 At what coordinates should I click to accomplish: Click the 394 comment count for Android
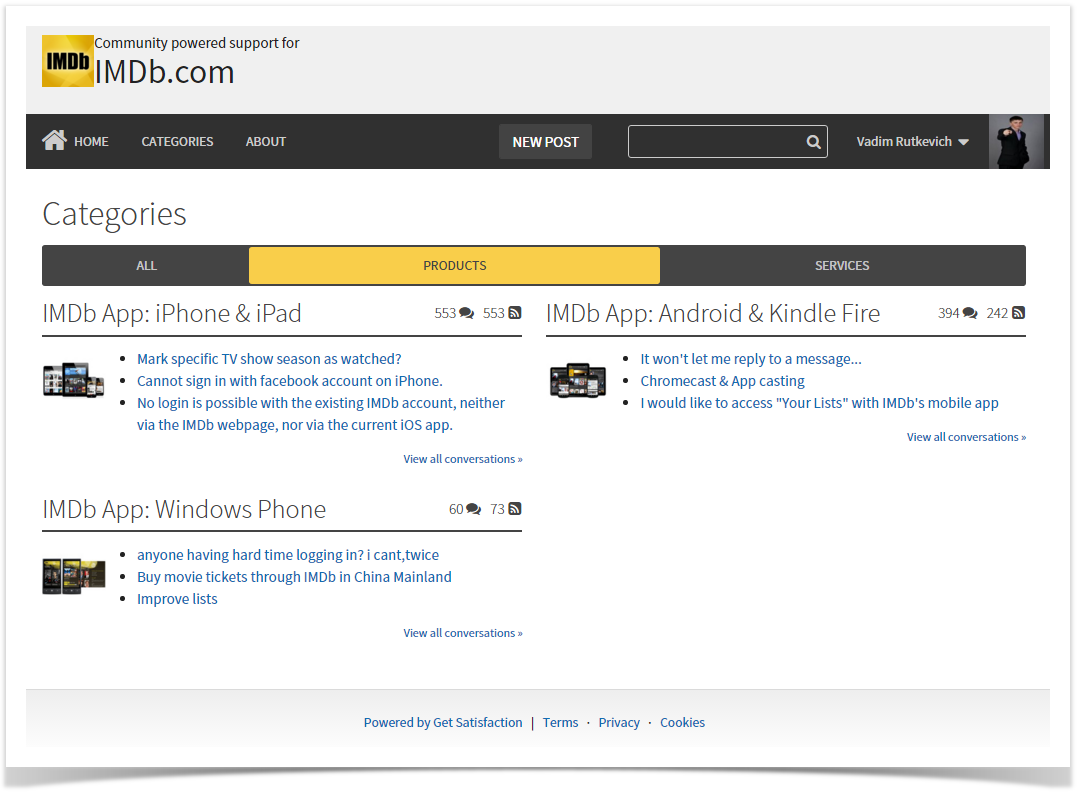coord(948,313)
